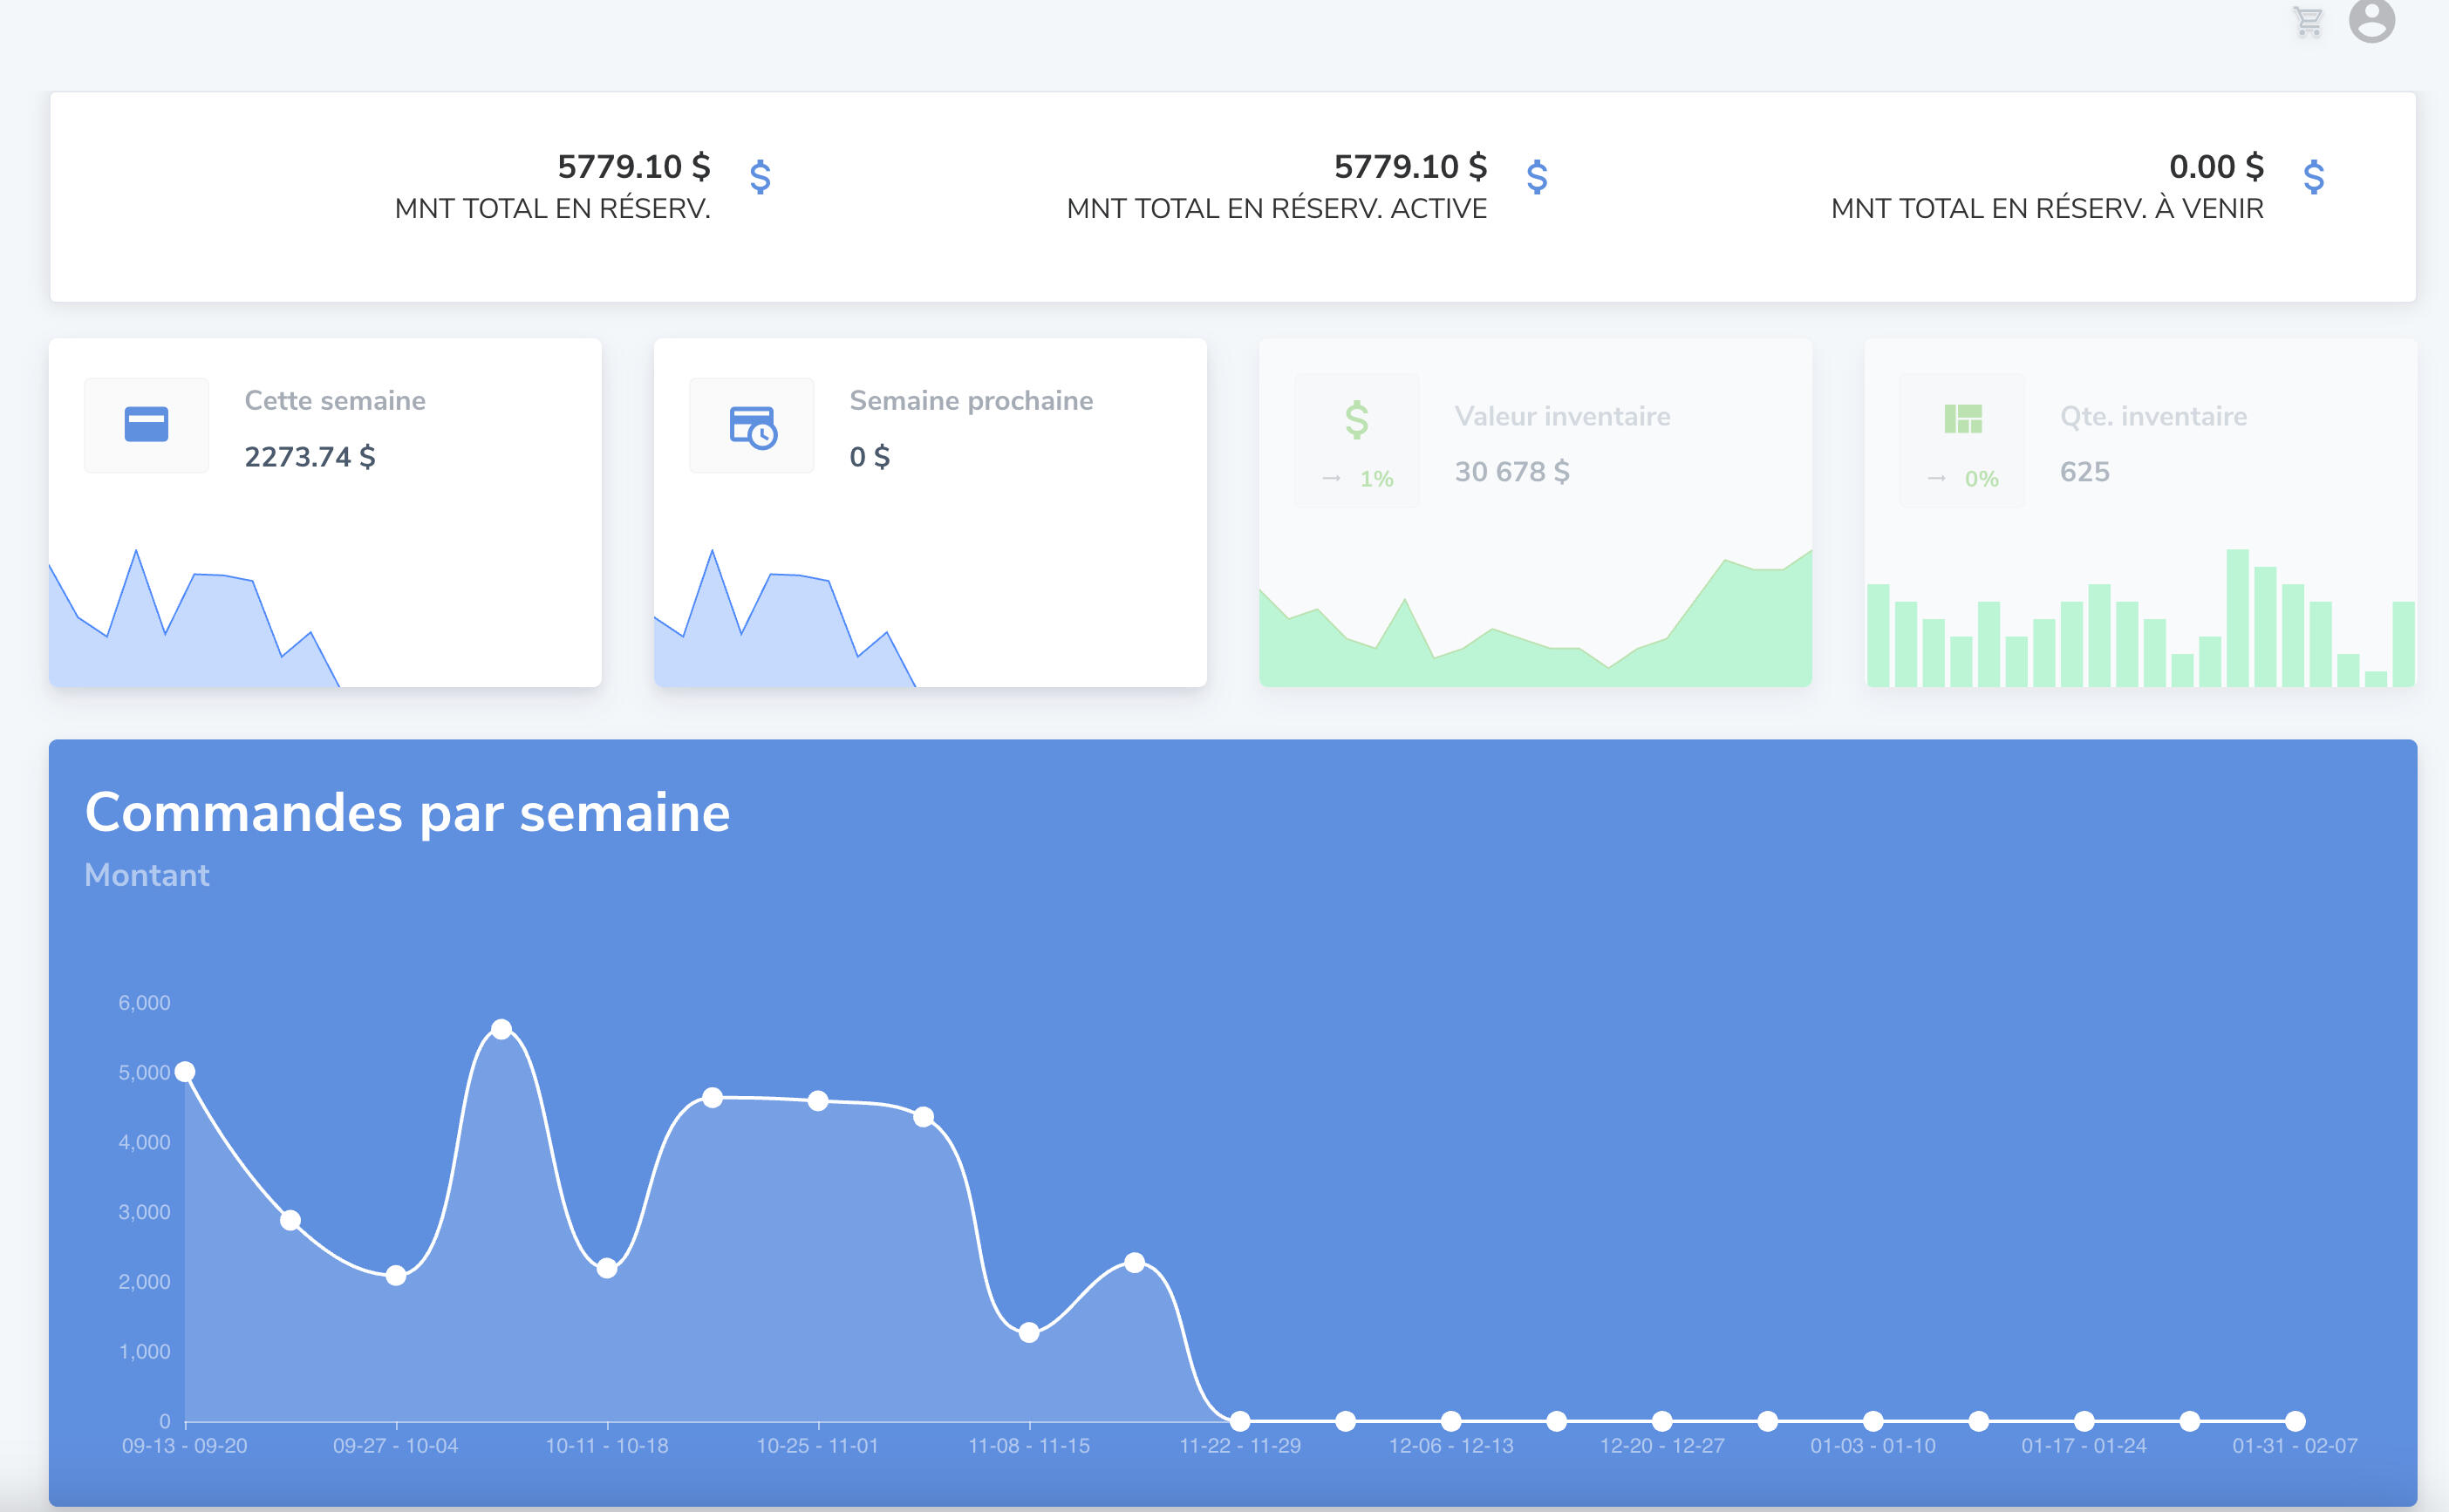Open the Cette semaine card amount 2273.74 $
This screenshot has width=2449, height=1512.
pos(310,457)
